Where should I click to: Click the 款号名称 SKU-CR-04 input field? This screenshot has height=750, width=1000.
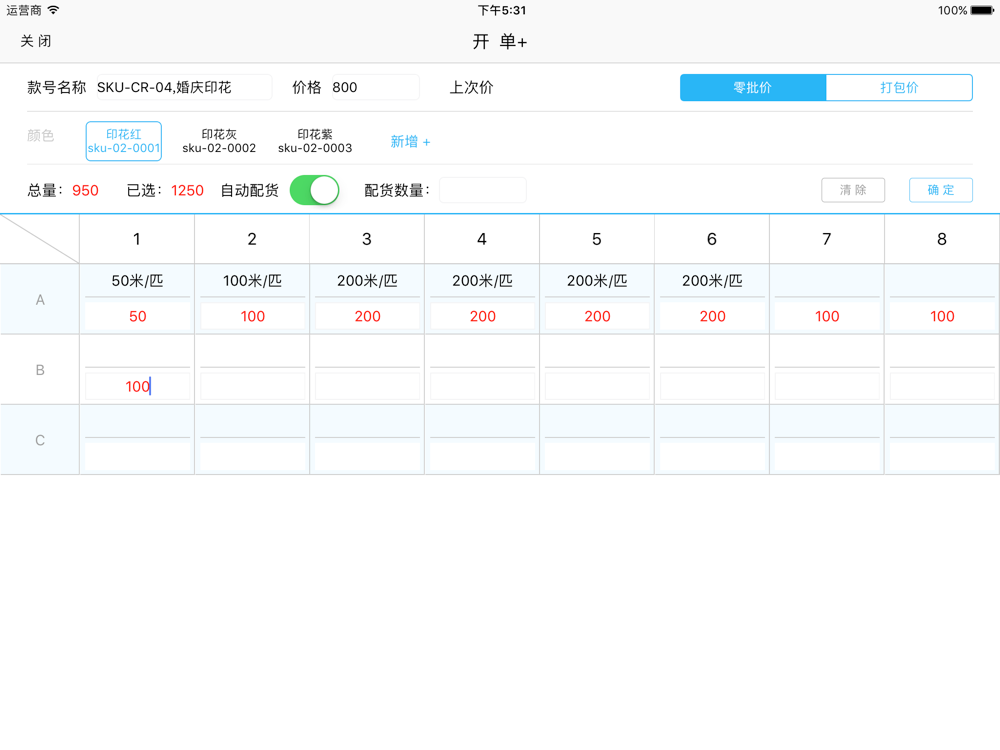pyautogui.click(x=184, y=87)
